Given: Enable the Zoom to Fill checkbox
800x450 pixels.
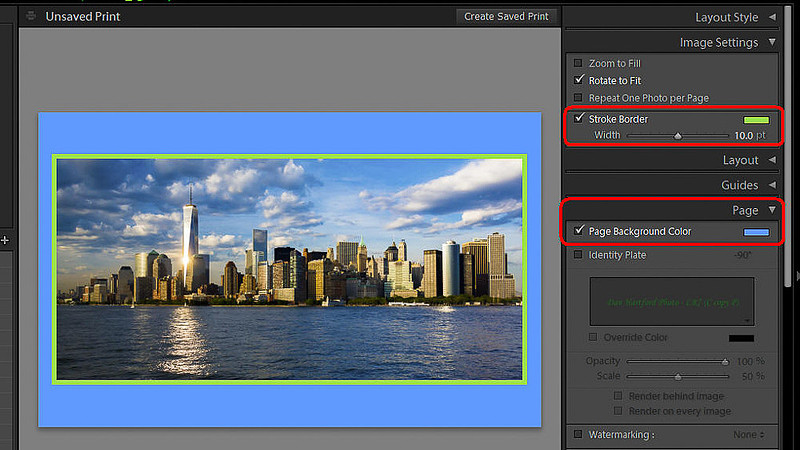Looking at the screenshot, I should (x=578, y=63).
